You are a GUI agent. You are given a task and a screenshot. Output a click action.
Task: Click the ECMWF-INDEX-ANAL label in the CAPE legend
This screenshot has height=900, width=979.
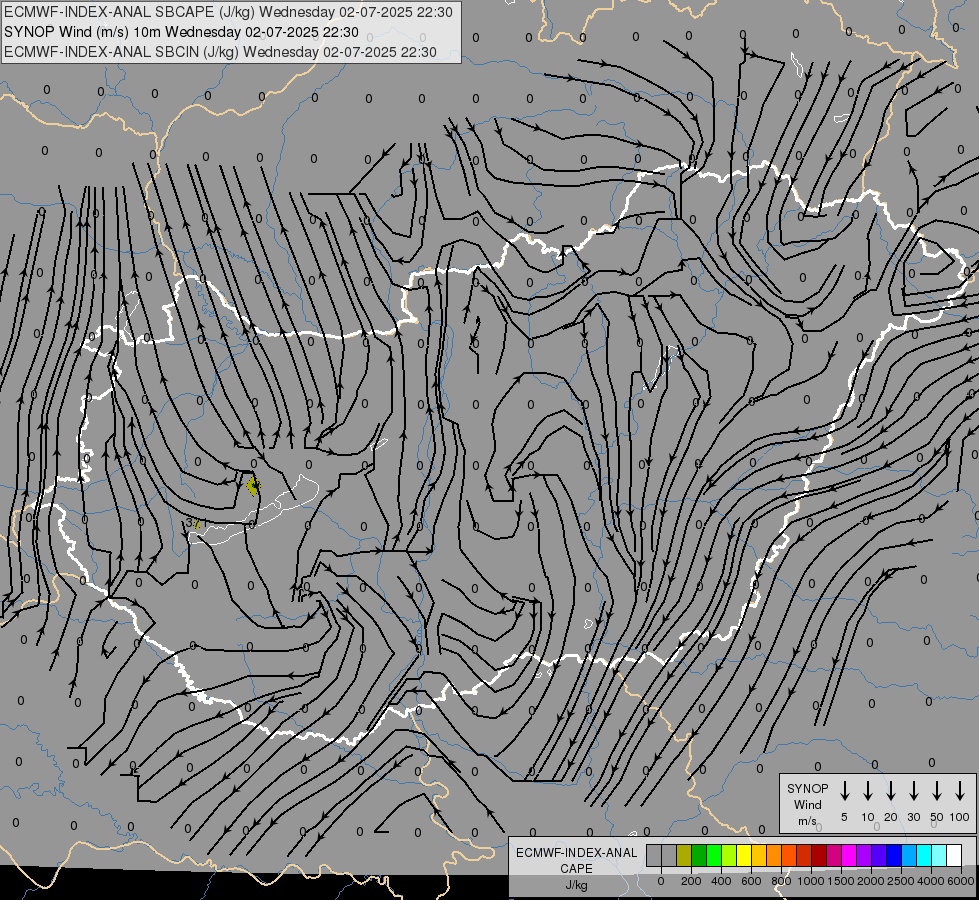[x=576, y=853]
